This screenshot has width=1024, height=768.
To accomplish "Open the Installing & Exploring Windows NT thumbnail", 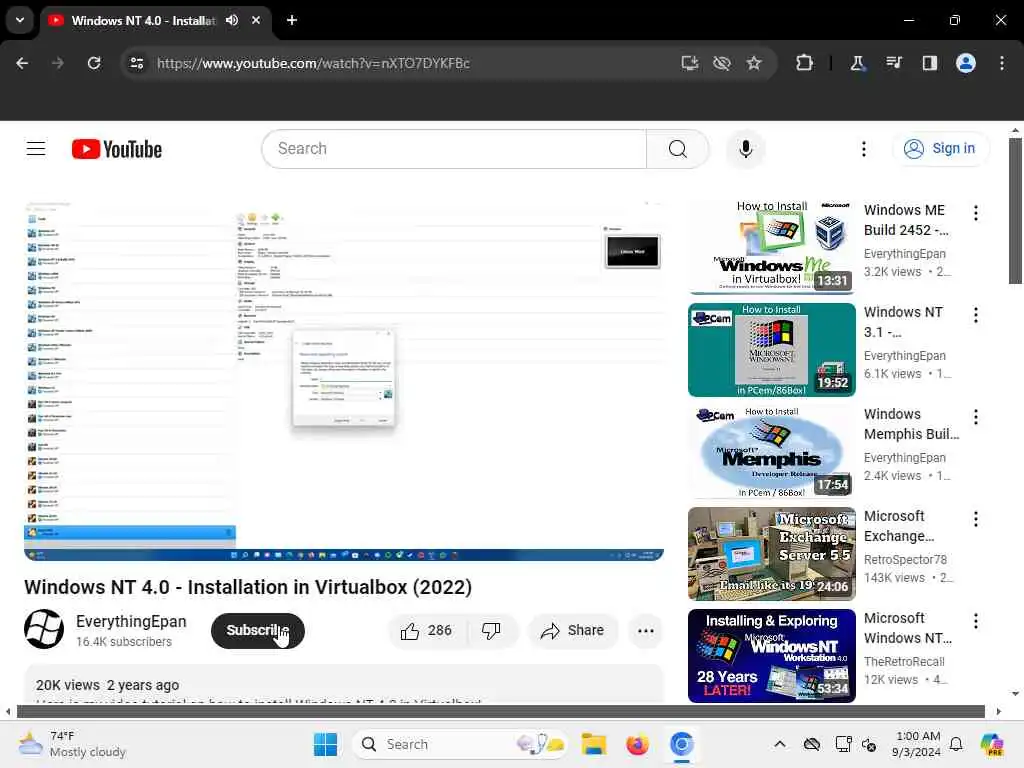I will coord(772,656).
